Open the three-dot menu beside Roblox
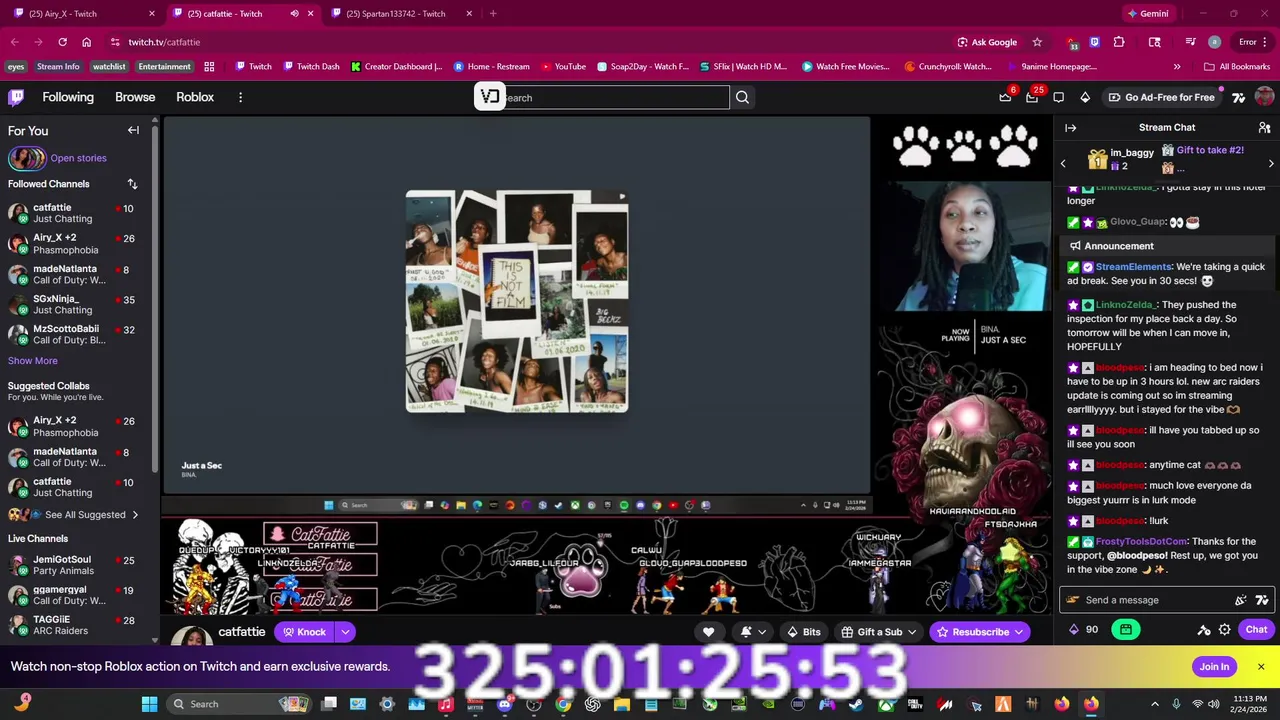The width and height of the screenshot is (1280, 720). (240, 97)
